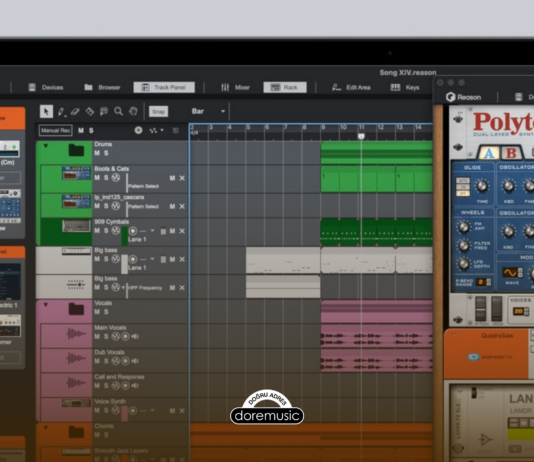Image resolution: width=534 pixels, height=462 pixels.
Task: Click the song position playhead marker
Action: pos(361,137)
